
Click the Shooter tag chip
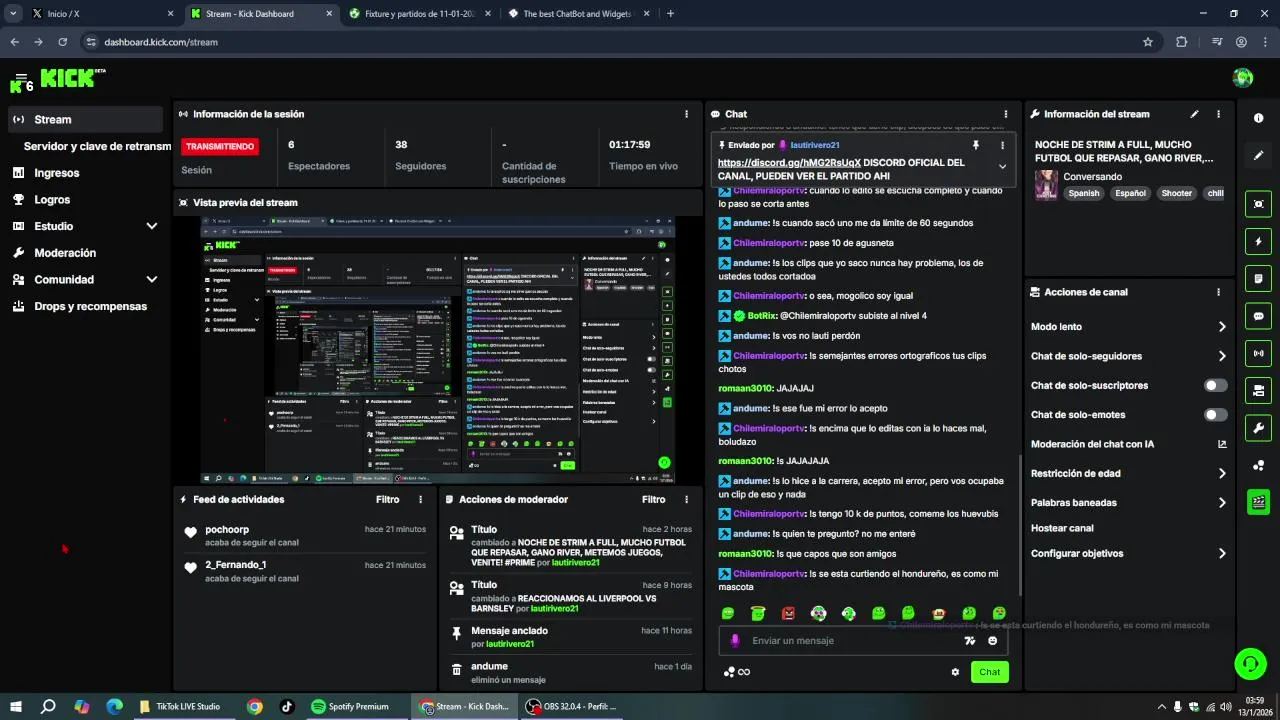point(1176,193)
